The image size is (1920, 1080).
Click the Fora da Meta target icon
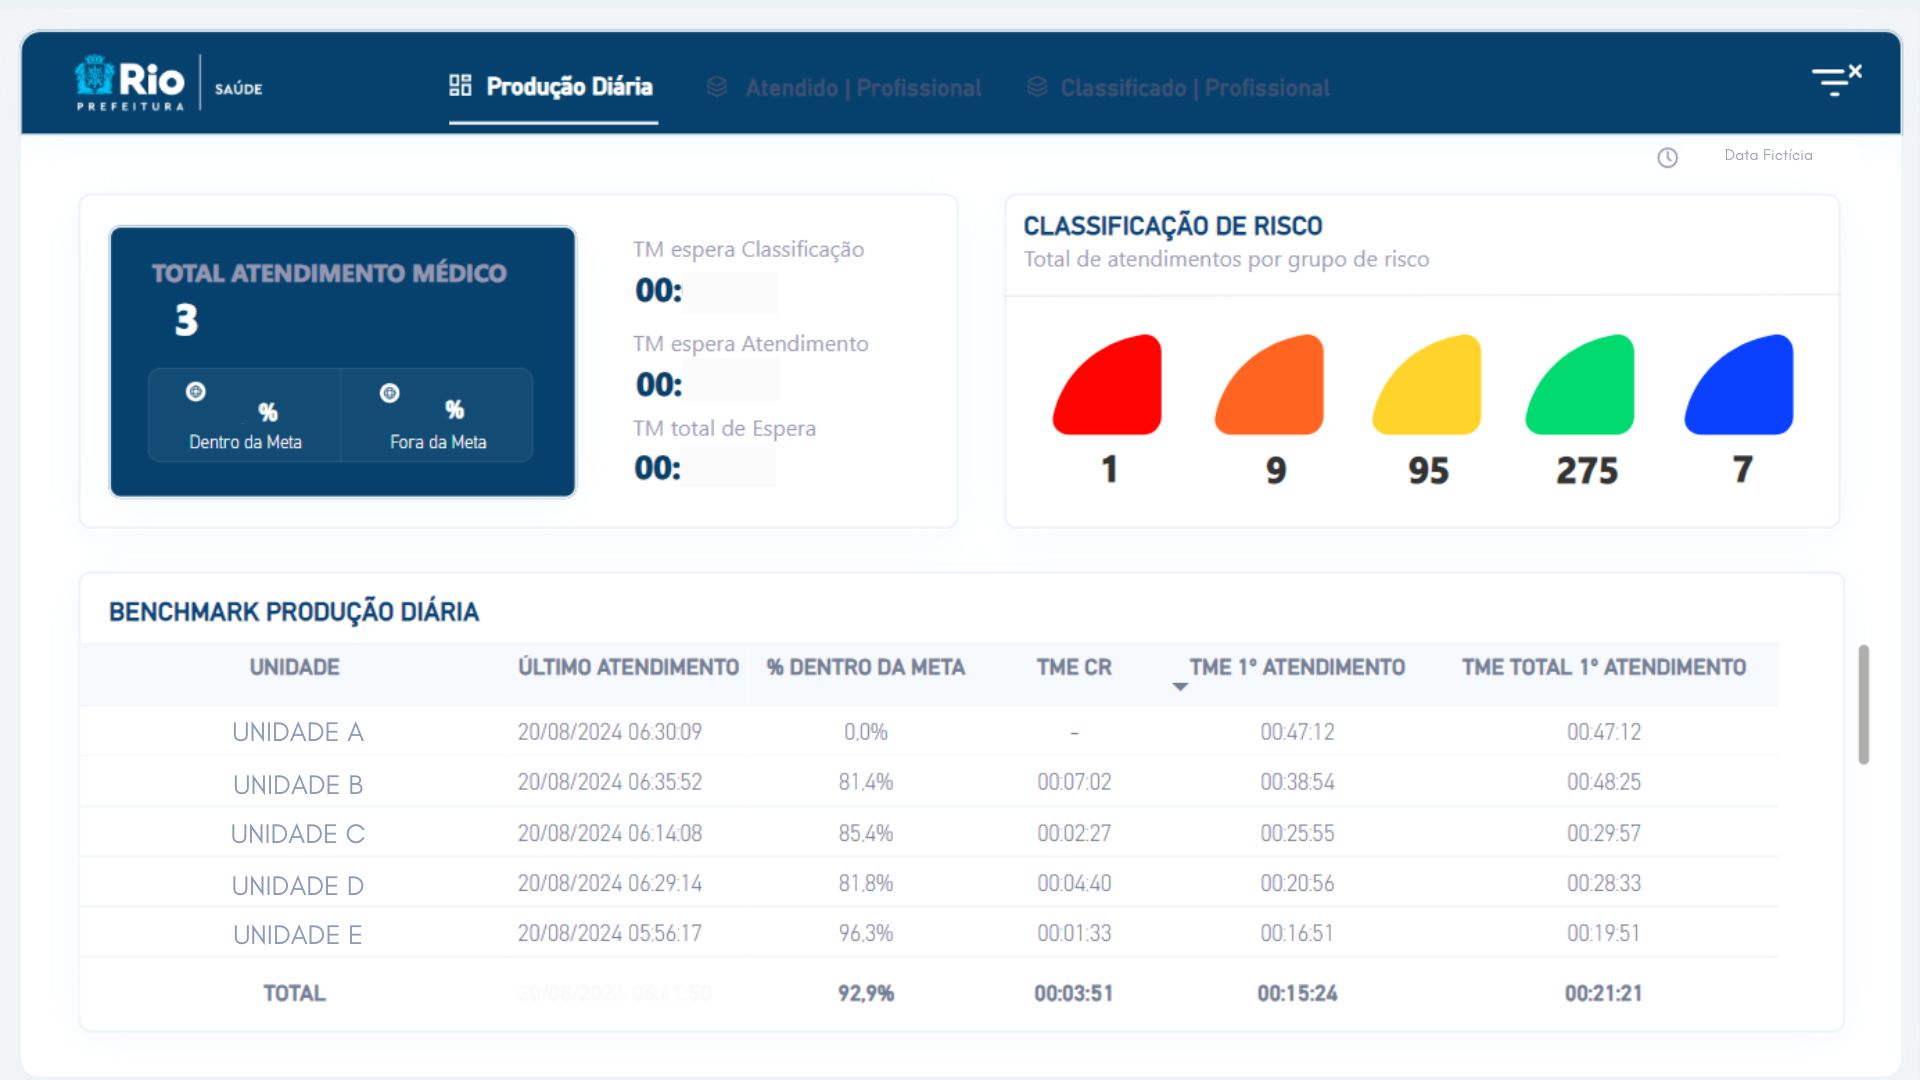click(x=390, y=393)
